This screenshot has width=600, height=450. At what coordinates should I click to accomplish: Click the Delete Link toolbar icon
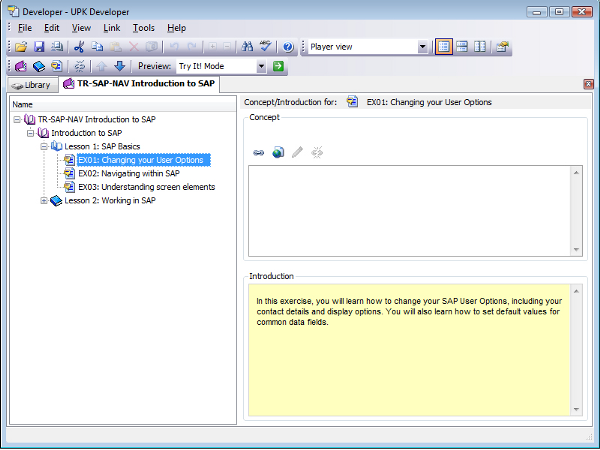[79, 66]
